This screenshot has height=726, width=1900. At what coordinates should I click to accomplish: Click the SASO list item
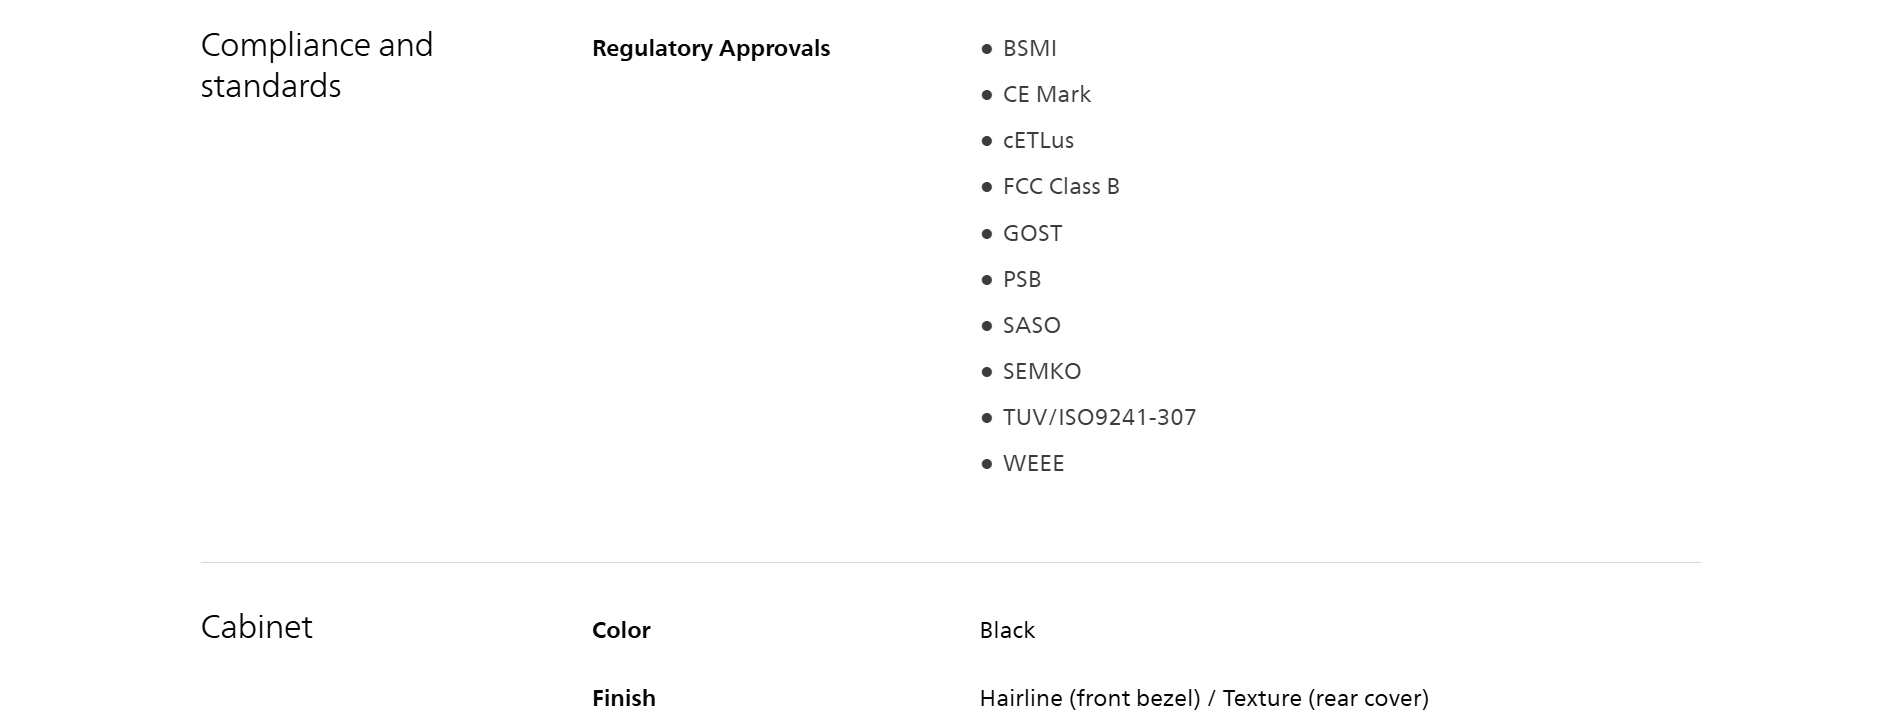pos(1031,325)
